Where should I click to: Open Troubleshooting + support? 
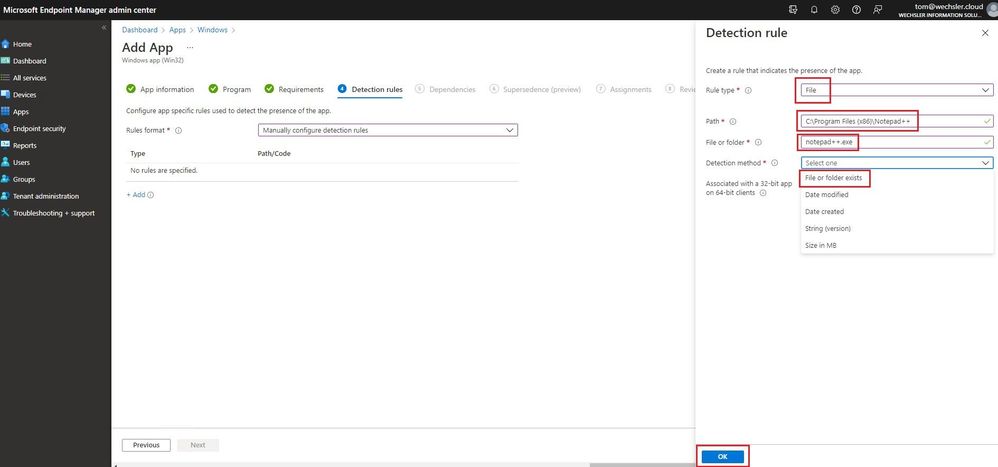pyautogui.click(x=53, y=213)
